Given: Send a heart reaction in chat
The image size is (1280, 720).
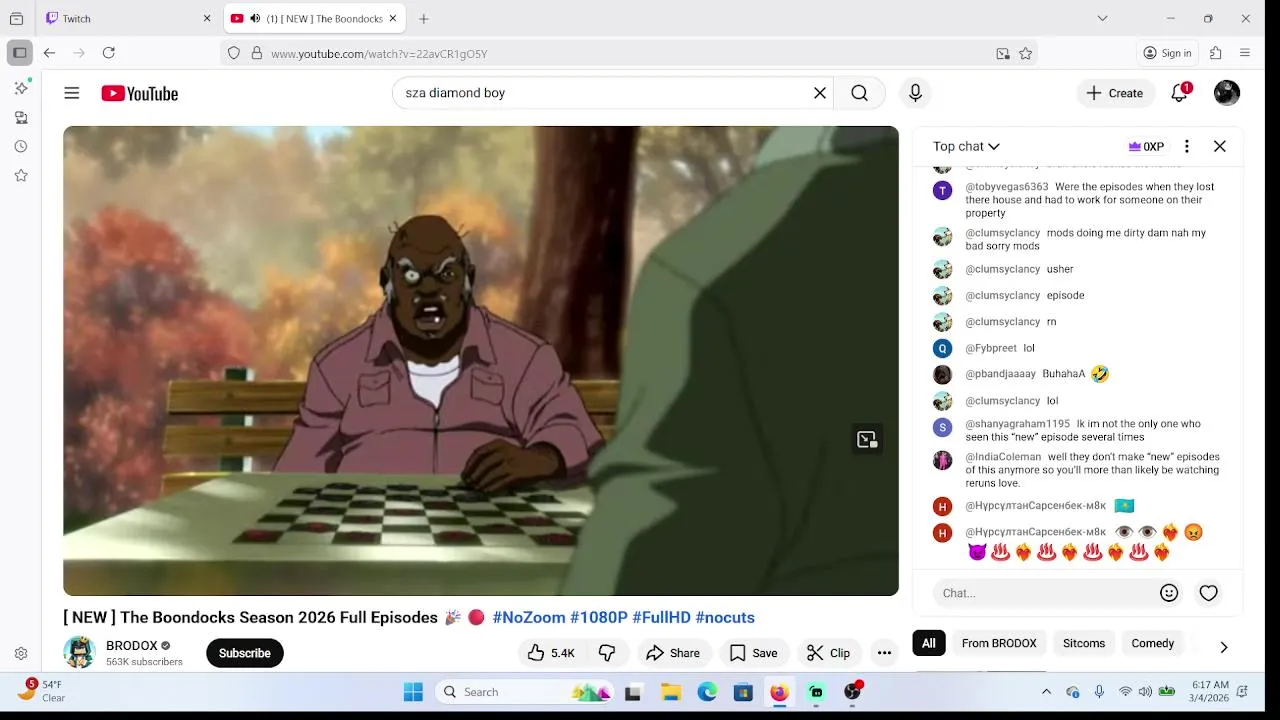Looking at the screenshot, I should [1209, 593].
